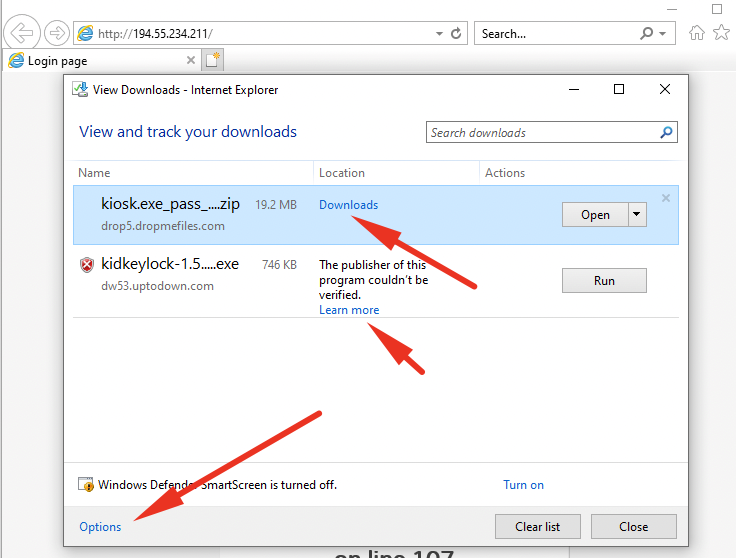Close the Login page tab

tap(191, 60)
